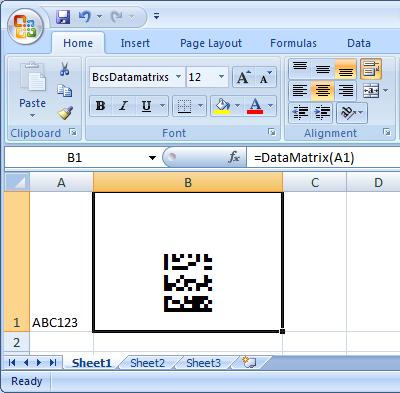
Task: Open underline style dropdown arrow
Action: [163, 106]
